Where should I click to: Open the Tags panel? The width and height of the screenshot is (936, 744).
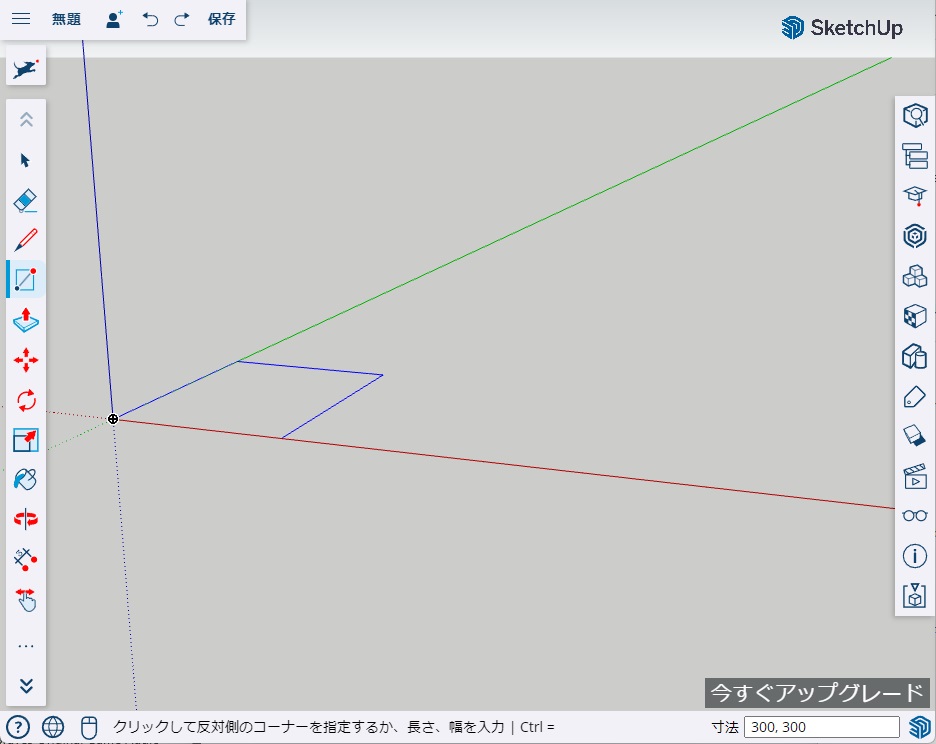pyautogui.click(x=914, y=396)
